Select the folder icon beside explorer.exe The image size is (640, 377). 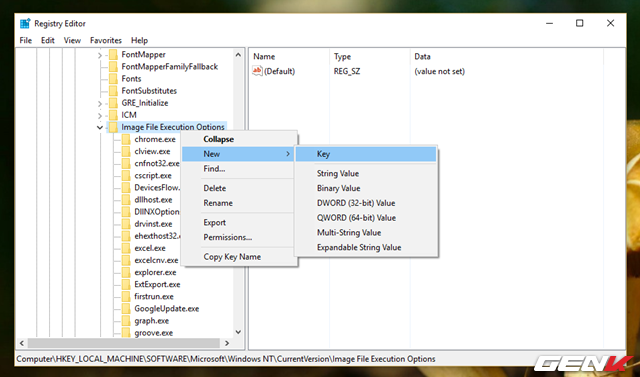126,272
